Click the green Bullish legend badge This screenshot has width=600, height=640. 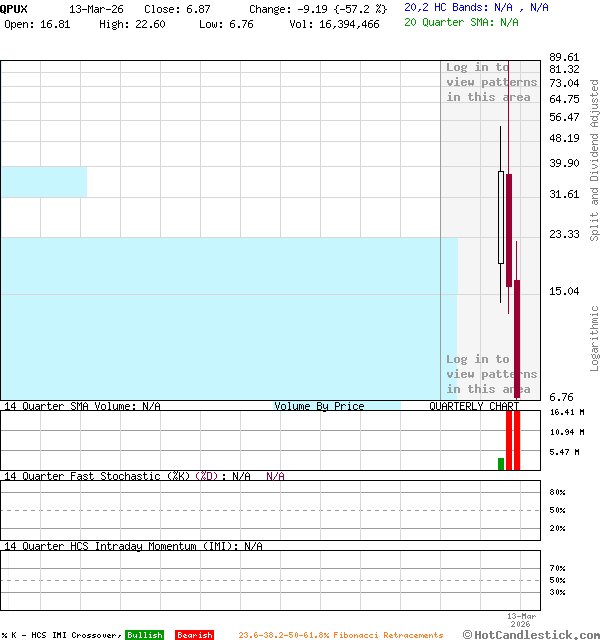[x=144, y=635]
